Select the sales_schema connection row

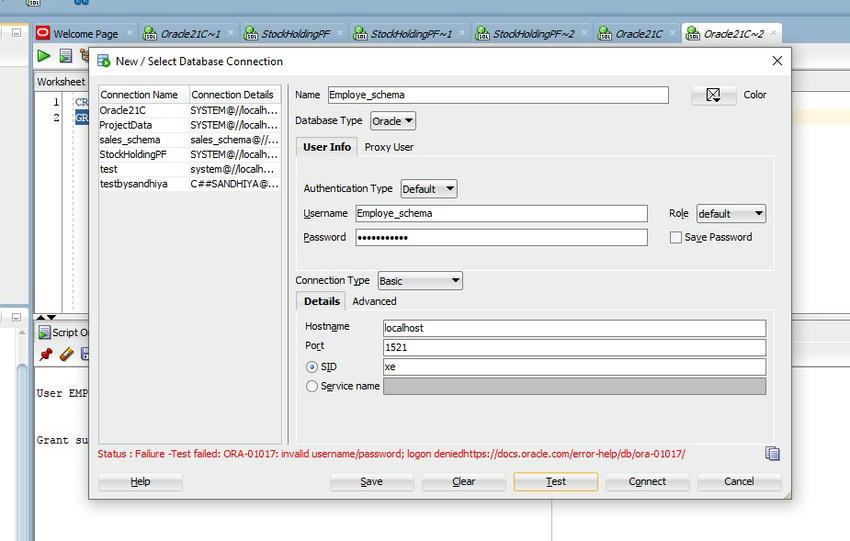[x=190, y=140]
